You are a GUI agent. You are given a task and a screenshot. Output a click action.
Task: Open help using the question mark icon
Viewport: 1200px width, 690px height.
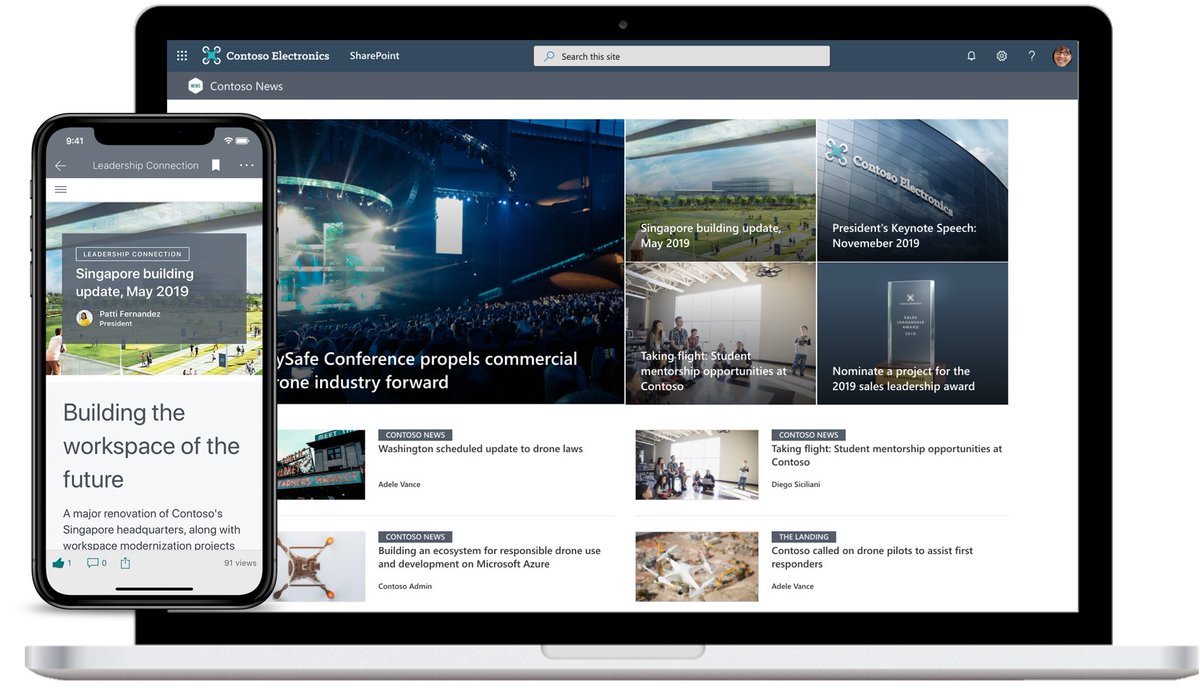coord(1031,56)
